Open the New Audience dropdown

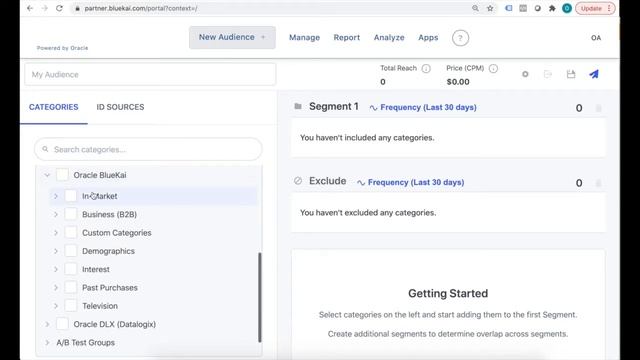(232, 38)
